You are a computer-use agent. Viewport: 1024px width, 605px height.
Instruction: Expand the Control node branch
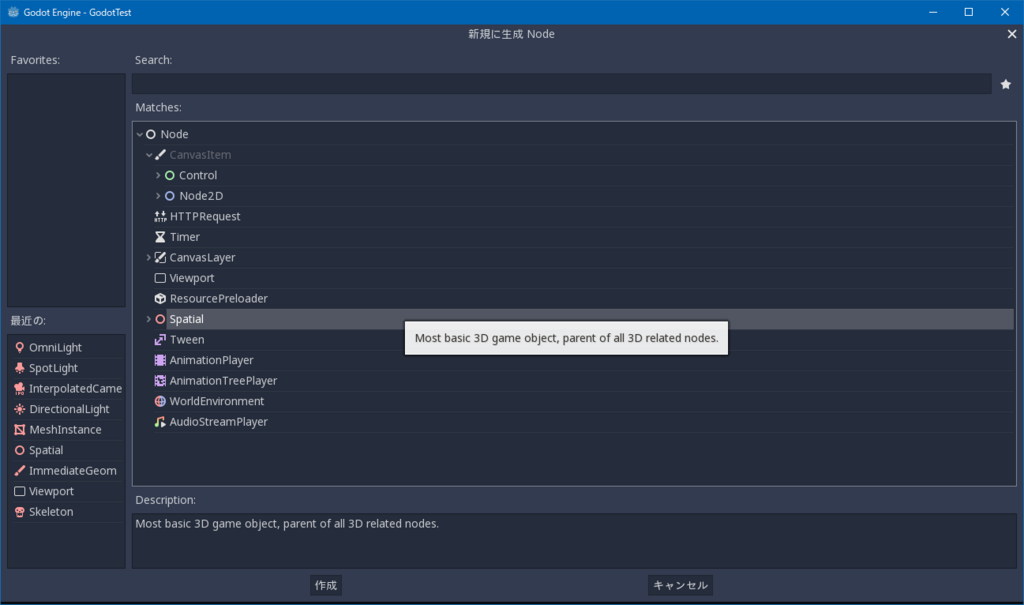158,175
